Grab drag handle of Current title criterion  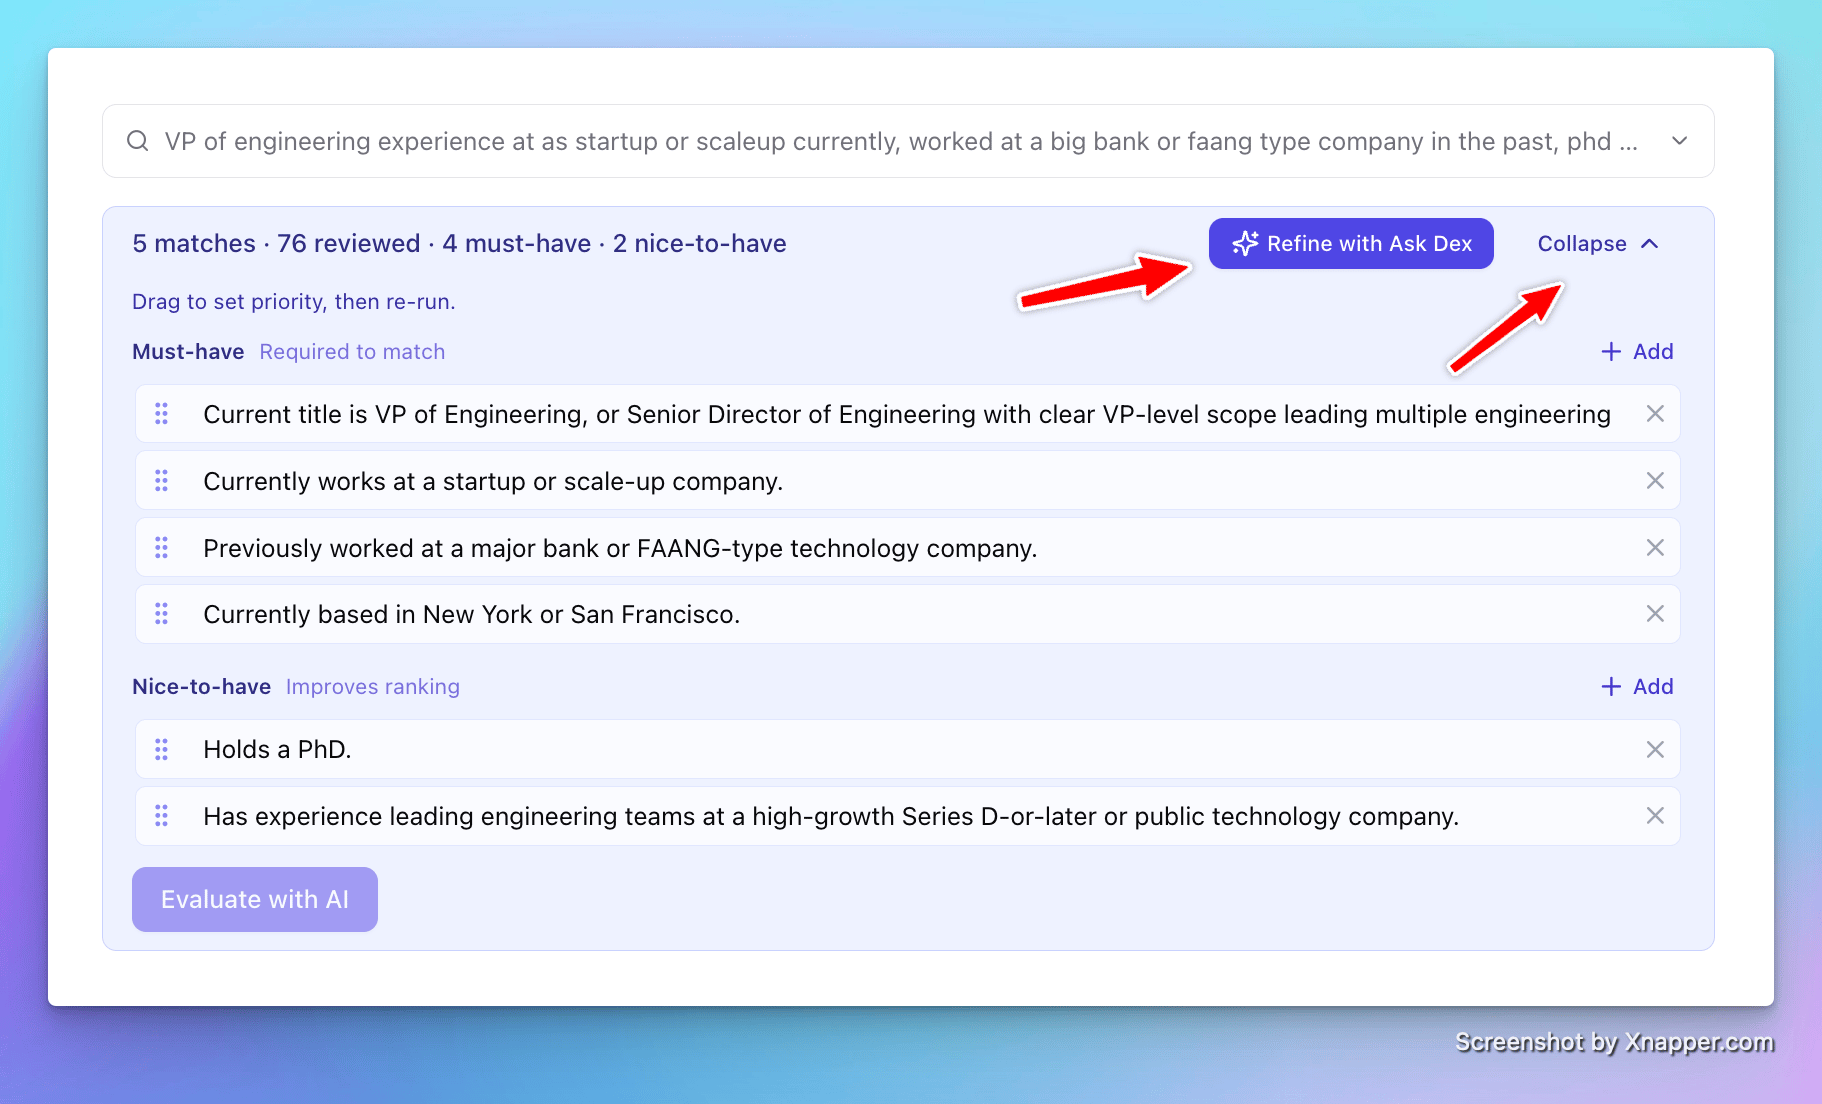coord(161,414)
